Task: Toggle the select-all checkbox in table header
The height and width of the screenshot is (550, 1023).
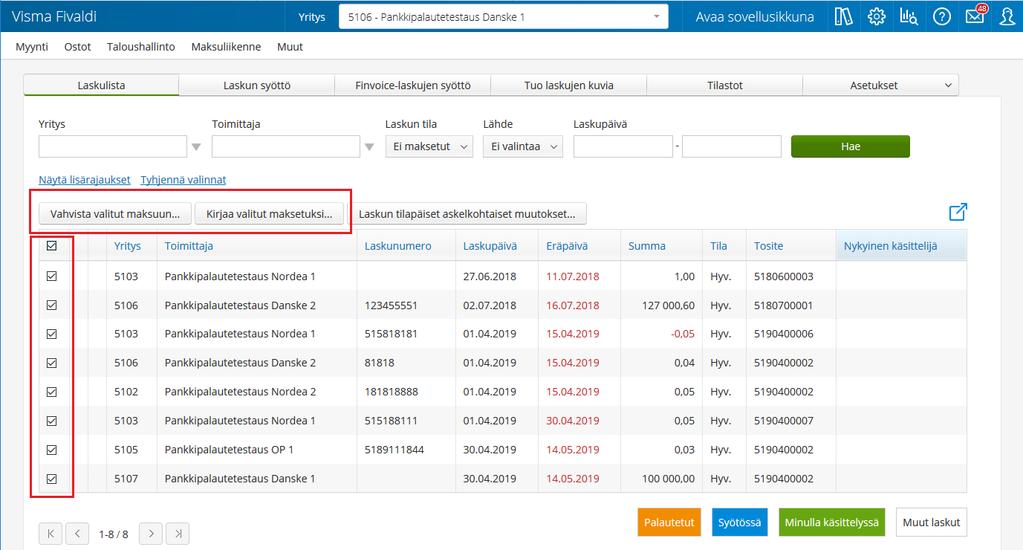Action: pos(52,246)
